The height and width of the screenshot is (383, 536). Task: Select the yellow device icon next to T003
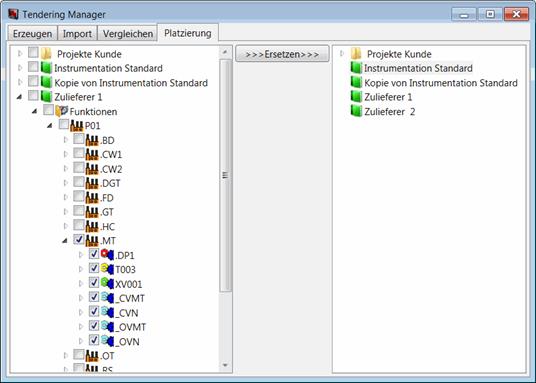[x=107, y=269]
